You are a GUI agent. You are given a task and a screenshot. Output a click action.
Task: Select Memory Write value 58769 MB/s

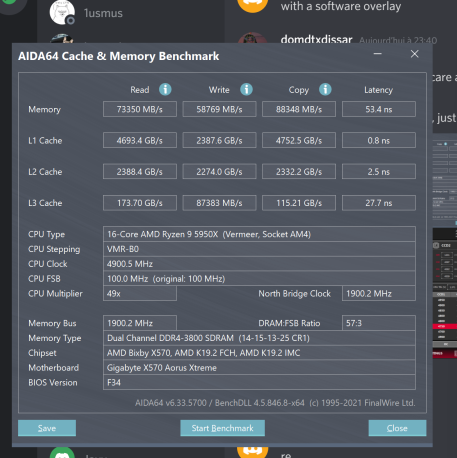pyautogui.click(x=219, y=109)
